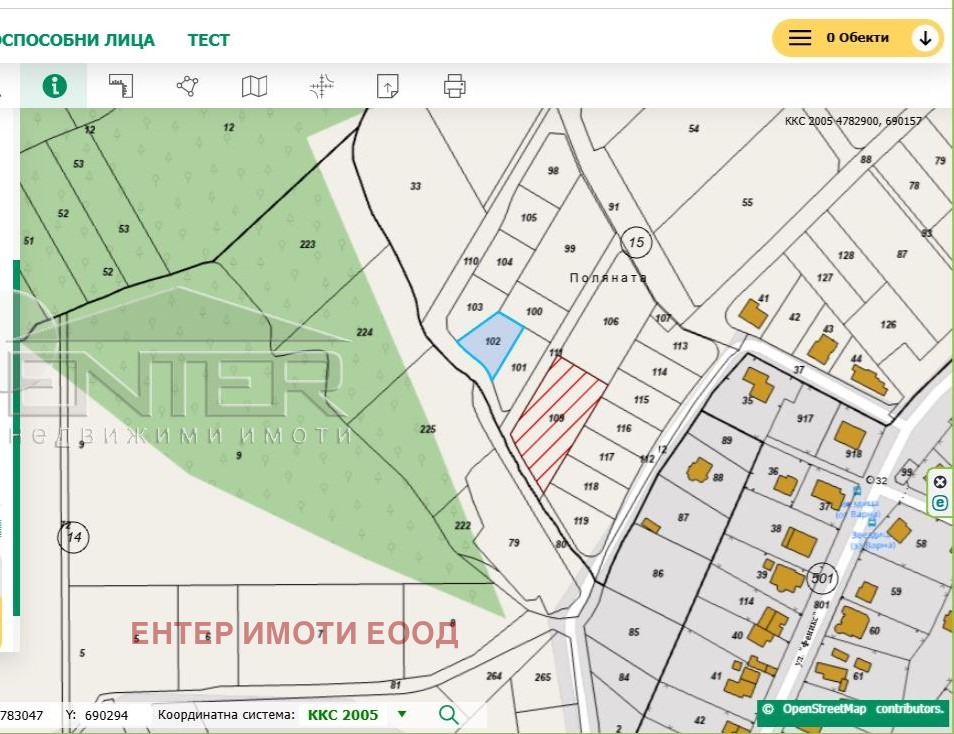Click parcel number 119

(x=580, y=520)
